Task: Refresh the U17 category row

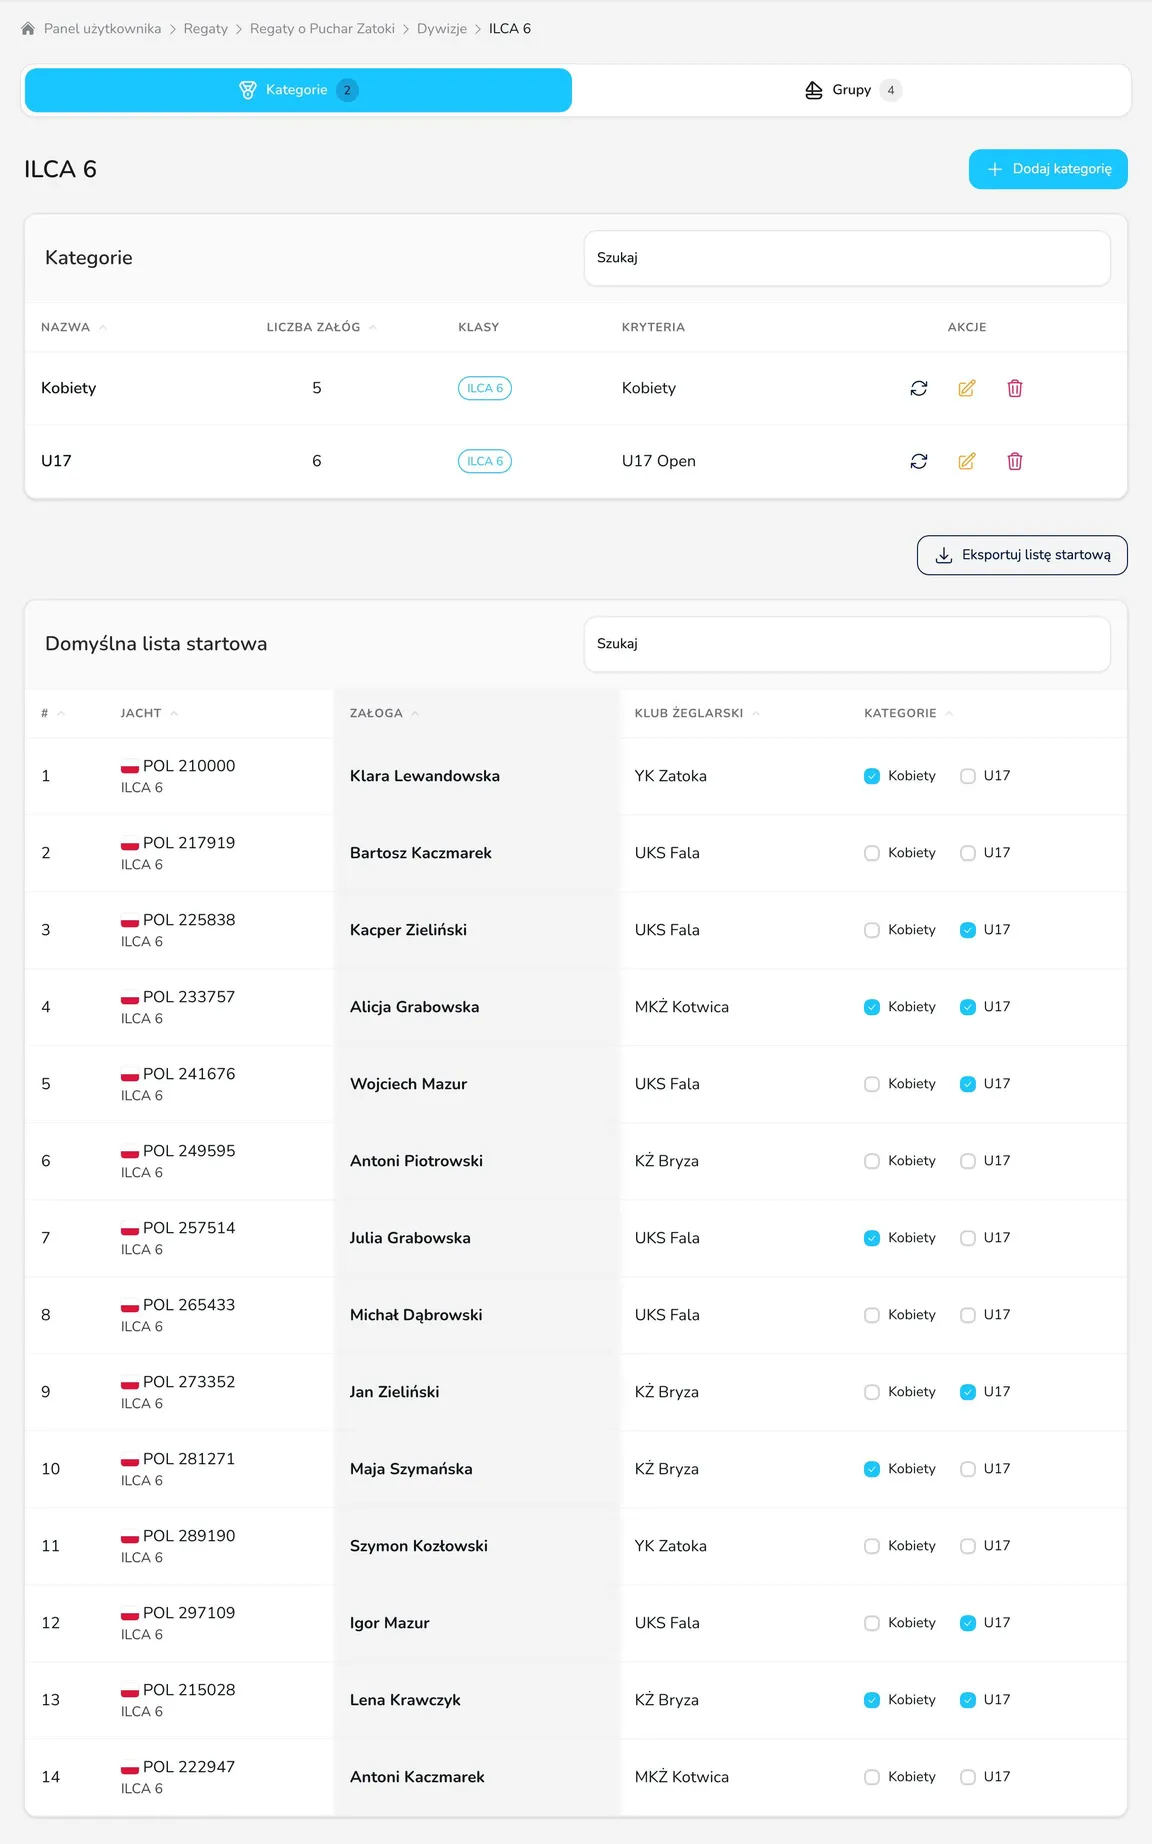Action: 919,461
